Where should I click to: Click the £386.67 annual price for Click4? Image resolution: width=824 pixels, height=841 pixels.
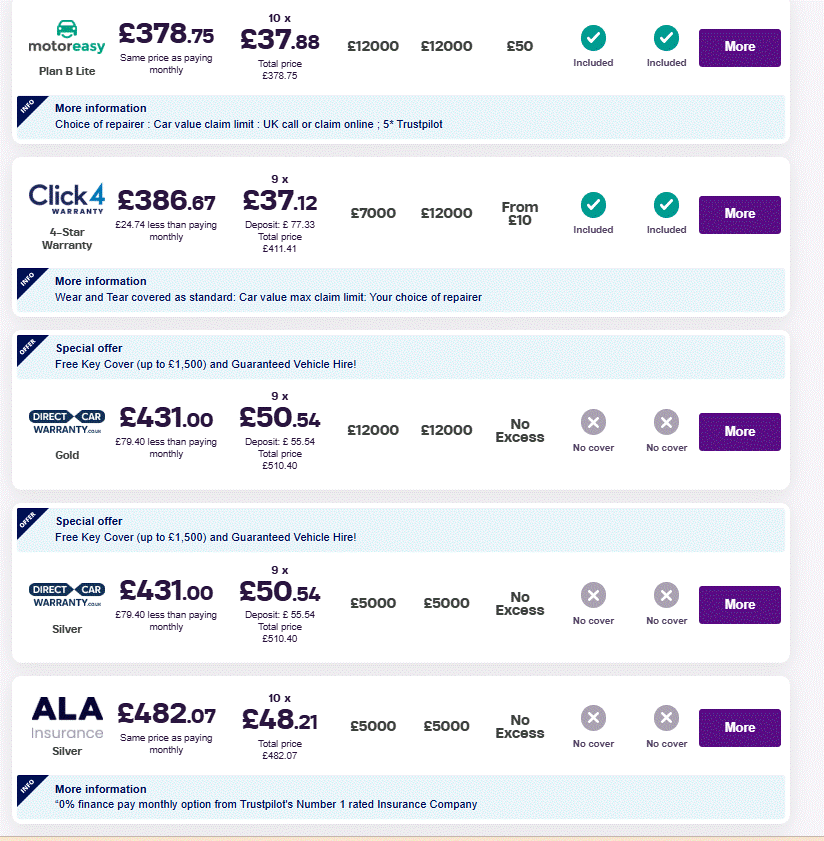(x=166, y=201)
